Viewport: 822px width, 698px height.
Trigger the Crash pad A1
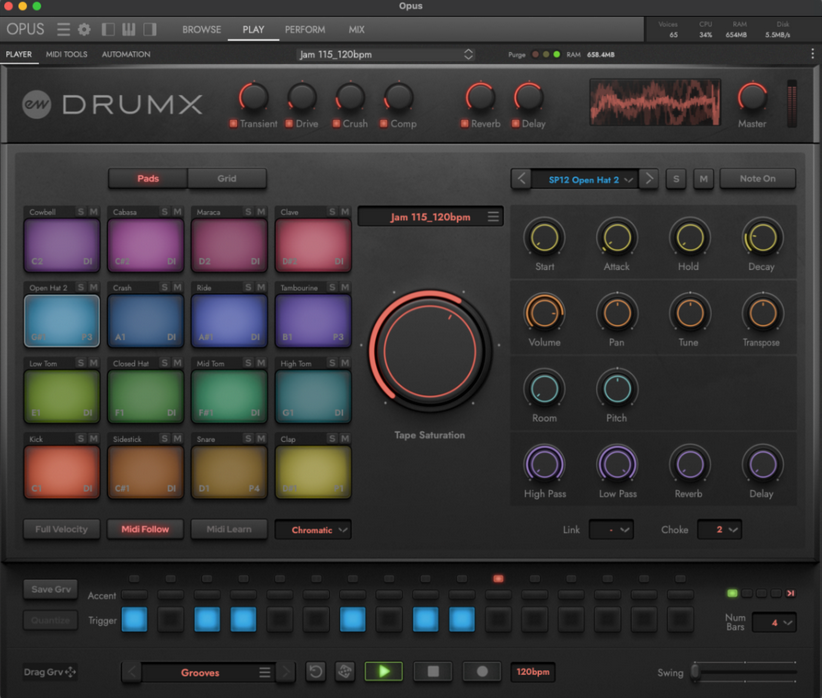click(x=146, y=320)
